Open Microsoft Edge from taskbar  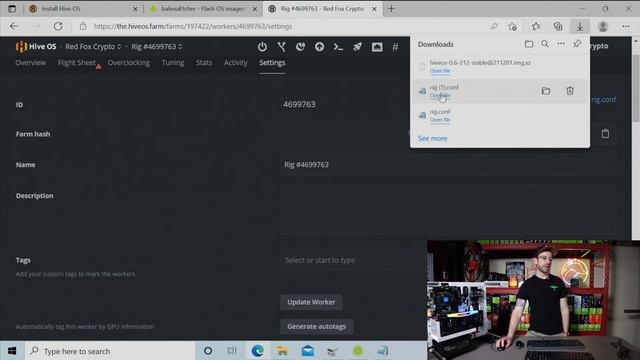click(x=258, y=351)
